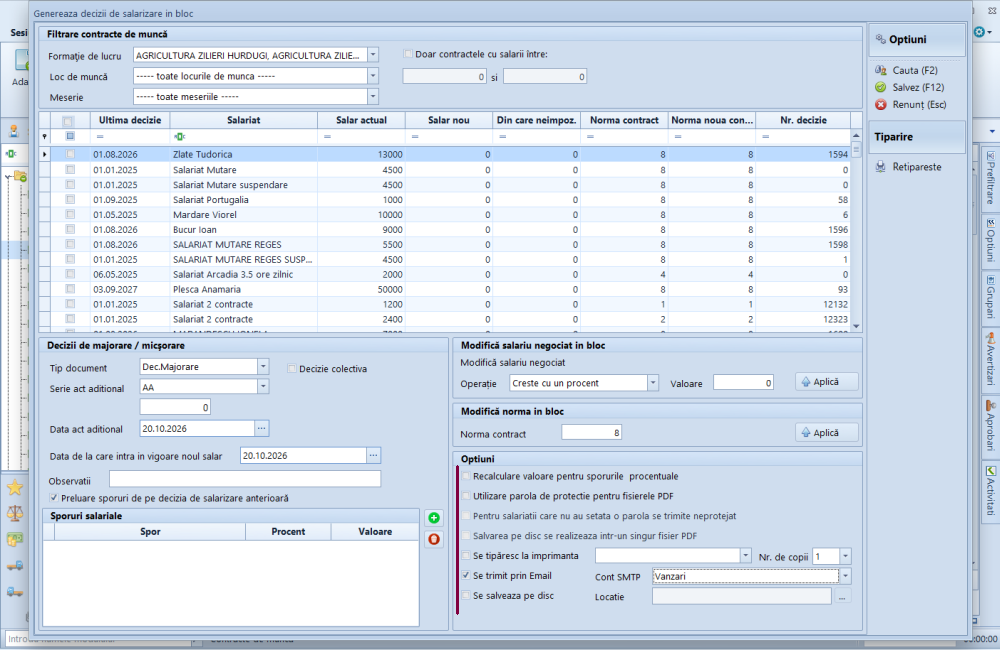Click the star favorites icon in the left sidebar
Image resolution: width=1000 pixels, height=650 pixels.
click(15, 488)
